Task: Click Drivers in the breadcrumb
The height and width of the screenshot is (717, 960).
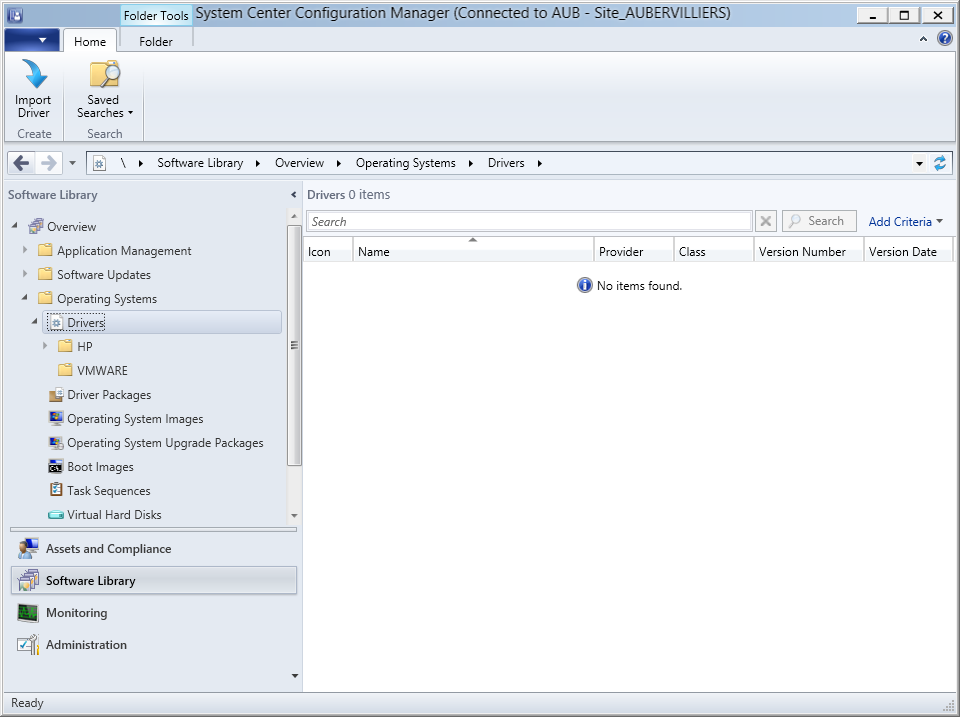Action: pyautogui.click(x=506, y=163)
